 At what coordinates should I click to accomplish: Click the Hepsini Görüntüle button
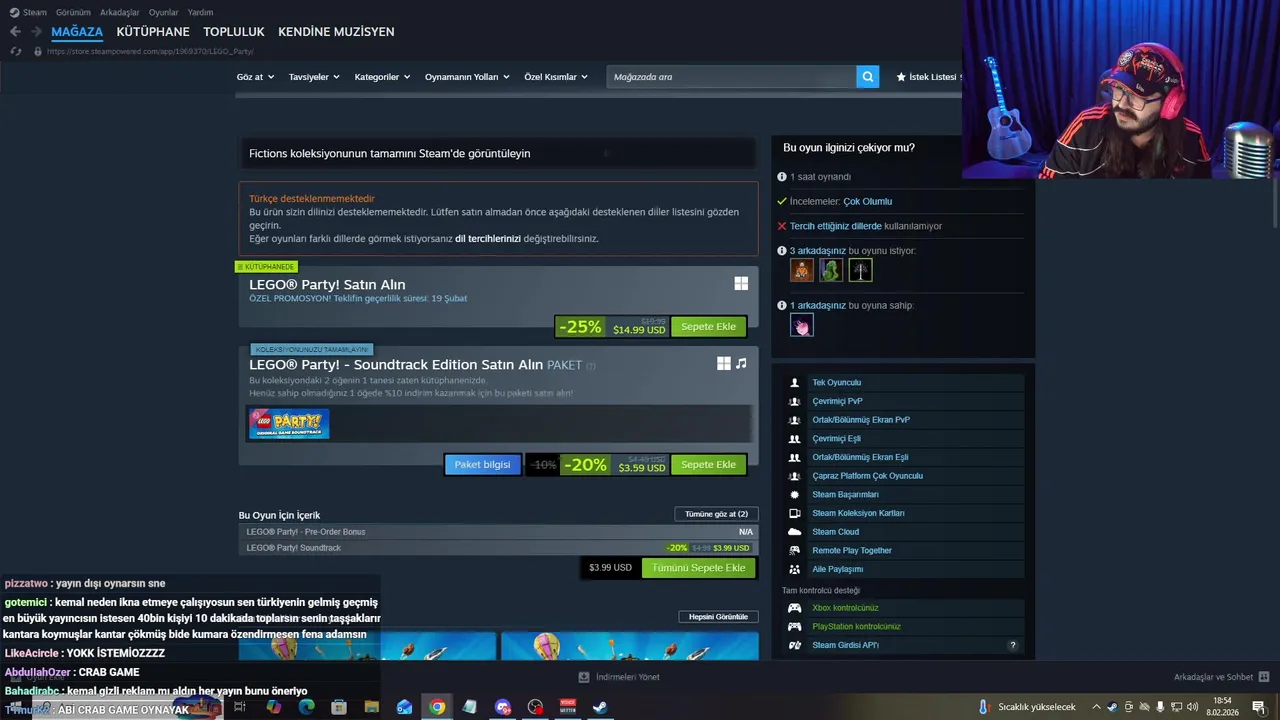coord(718,617)
